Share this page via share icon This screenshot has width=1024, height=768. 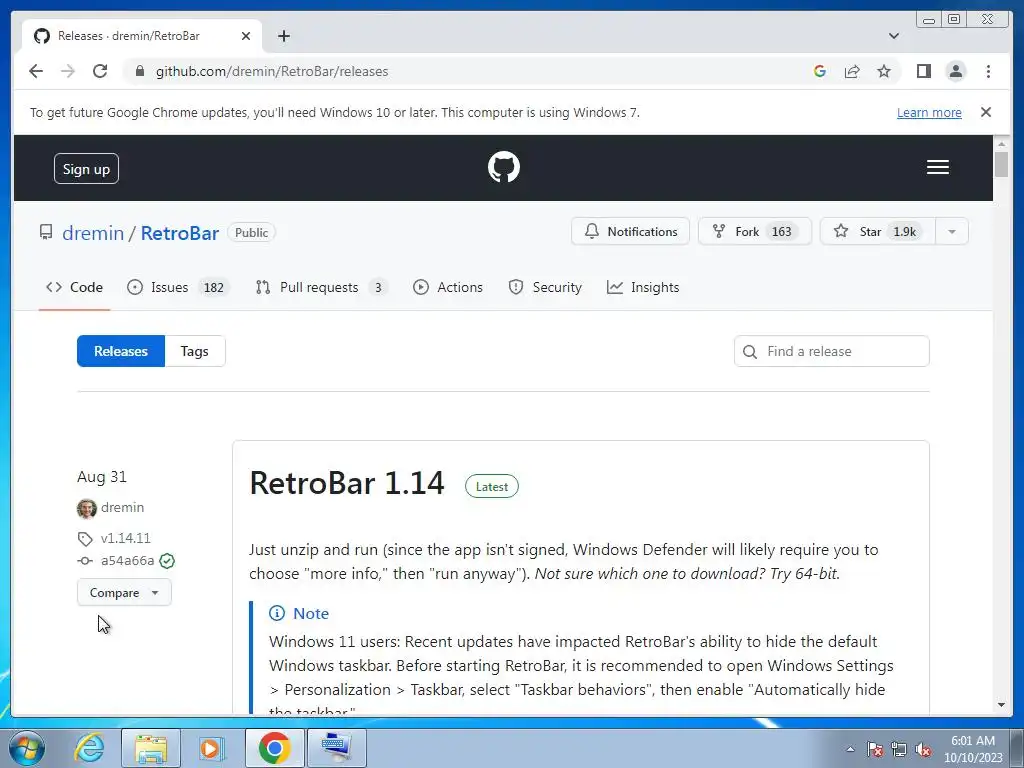tap(852, 71)
